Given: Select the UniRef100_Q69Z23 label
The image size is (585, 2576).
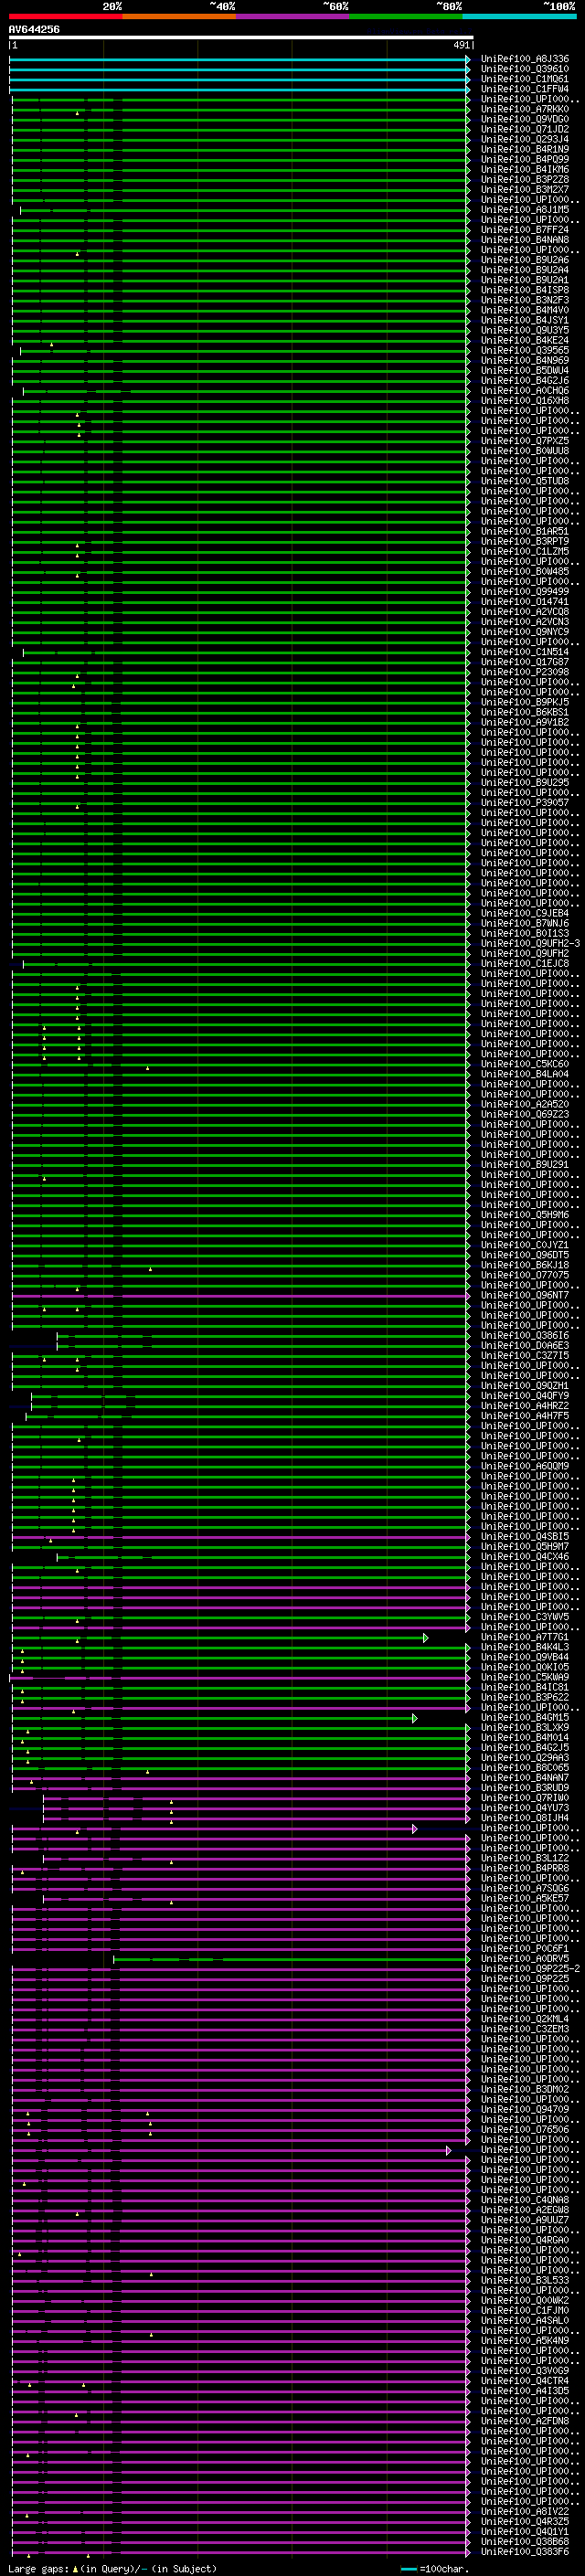Looking at the screenshot, I should tap(525, 1114).
